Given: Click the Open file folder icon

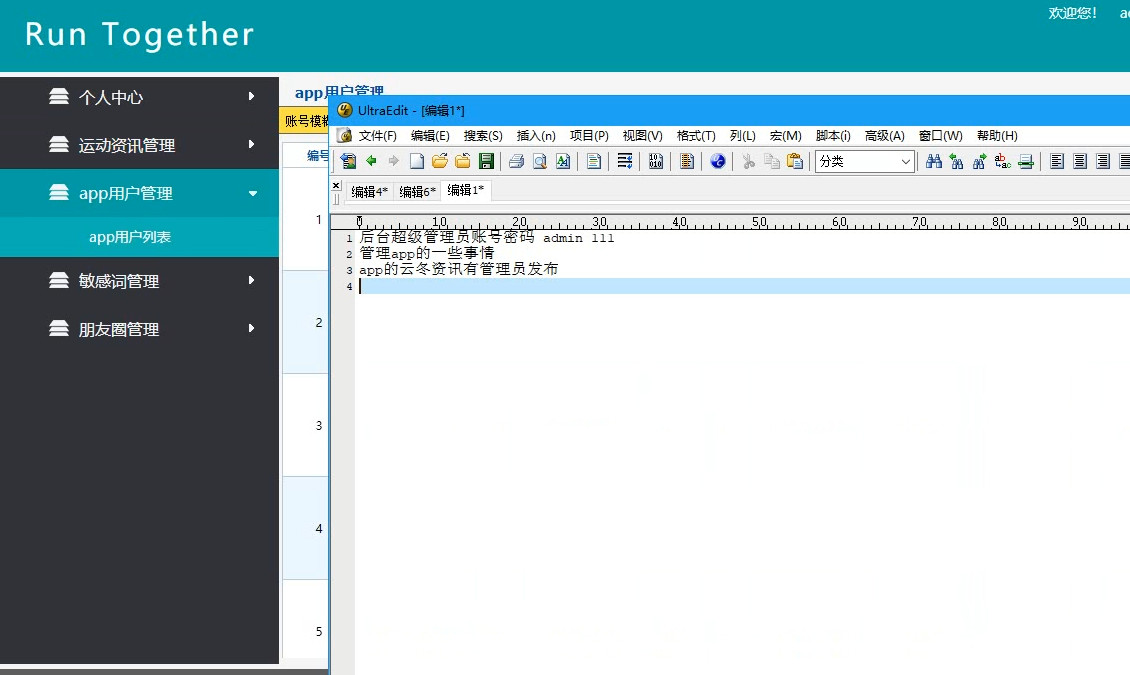Looking at the screenshot, I should [x=440, y=161].
